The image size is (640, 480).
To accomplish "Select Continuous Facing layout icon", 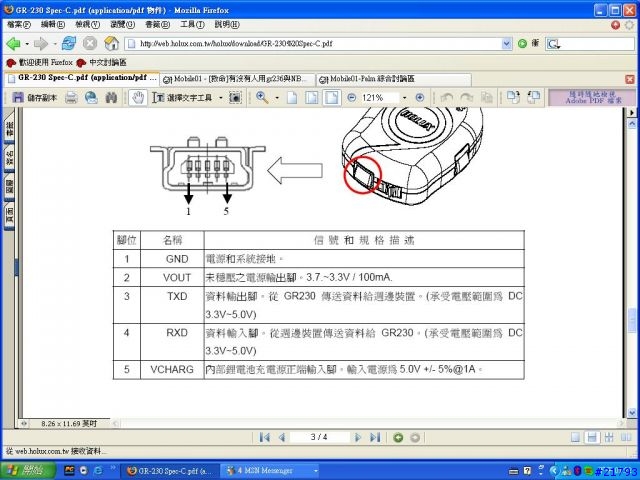I will (609, 438).
